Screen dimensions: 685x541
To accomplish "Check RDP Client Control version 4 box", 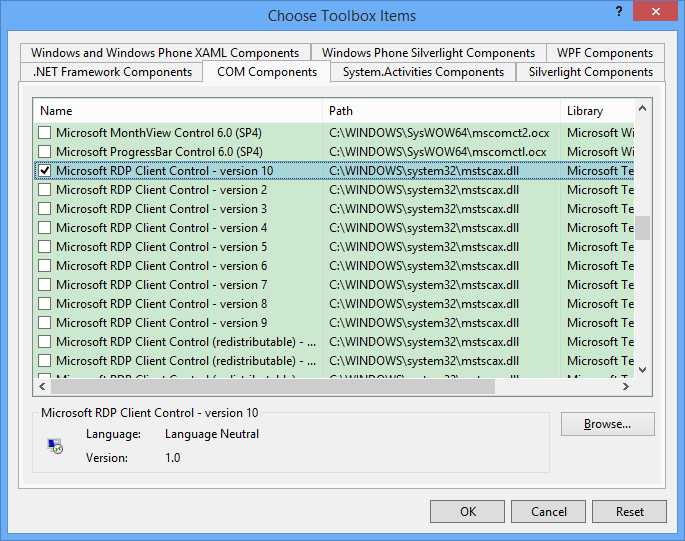I will (45, 228).
